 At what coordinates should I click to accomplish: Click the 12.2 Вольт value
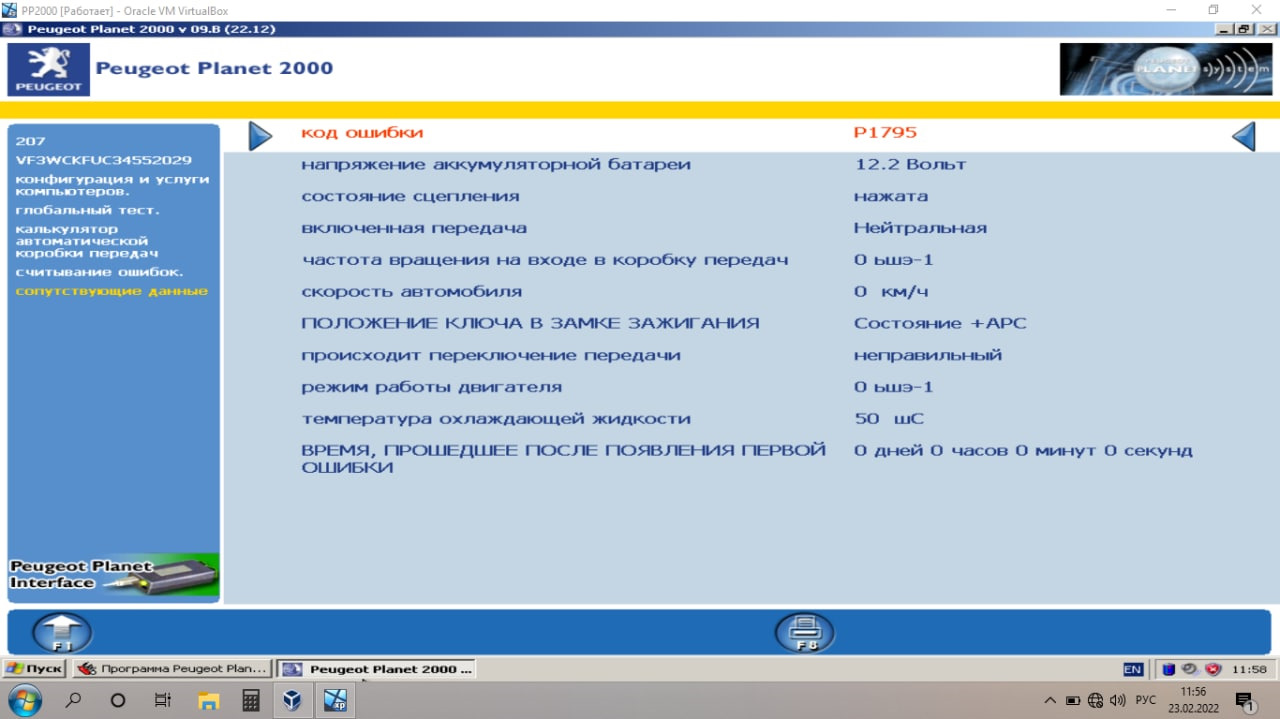(x=910, y=164)
